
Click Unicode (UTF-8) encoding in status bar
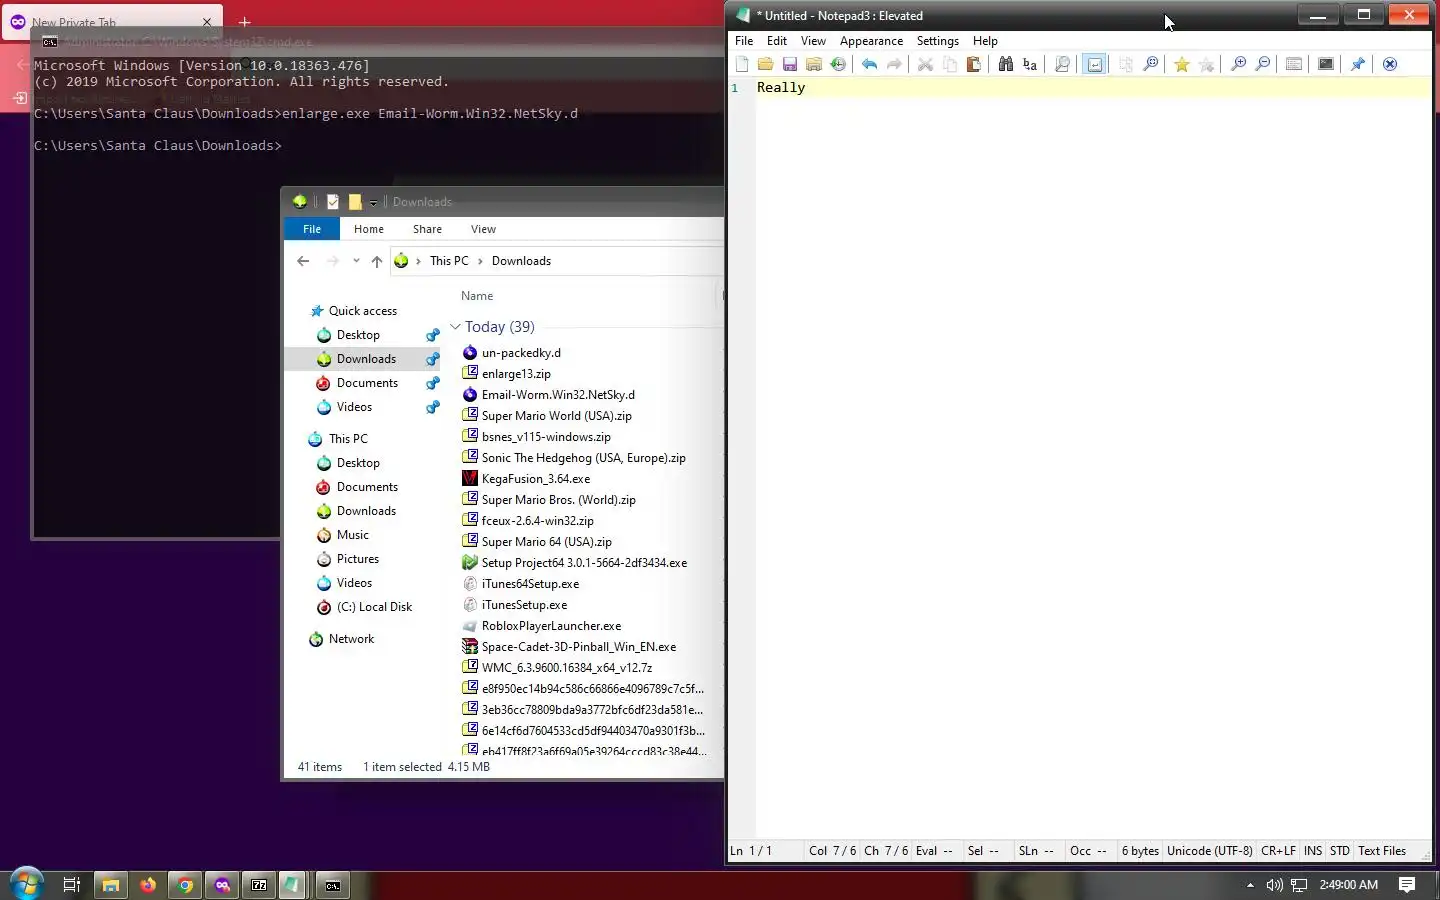coord(1209,851)
